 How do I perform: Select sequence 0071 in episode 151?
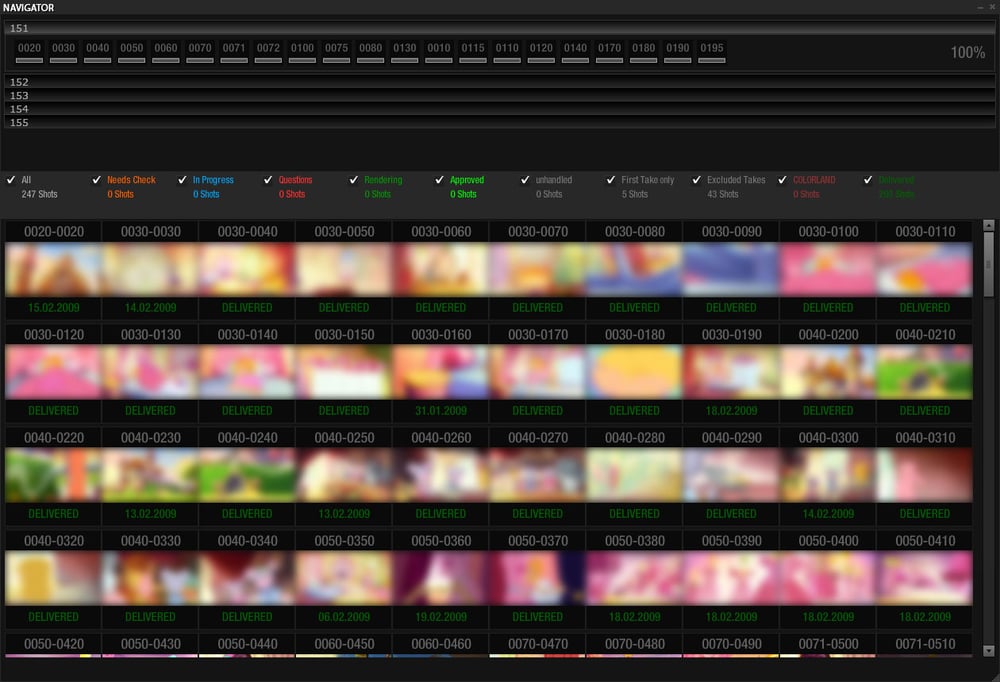click(234, 52)
